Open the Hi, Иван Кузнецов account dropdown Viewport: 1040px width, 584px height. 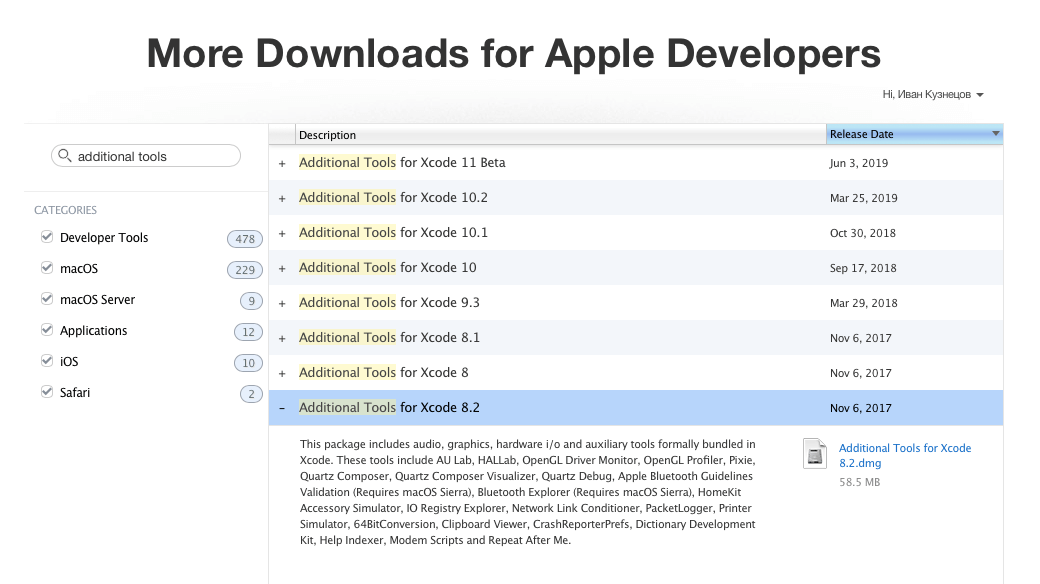[933, 94]
